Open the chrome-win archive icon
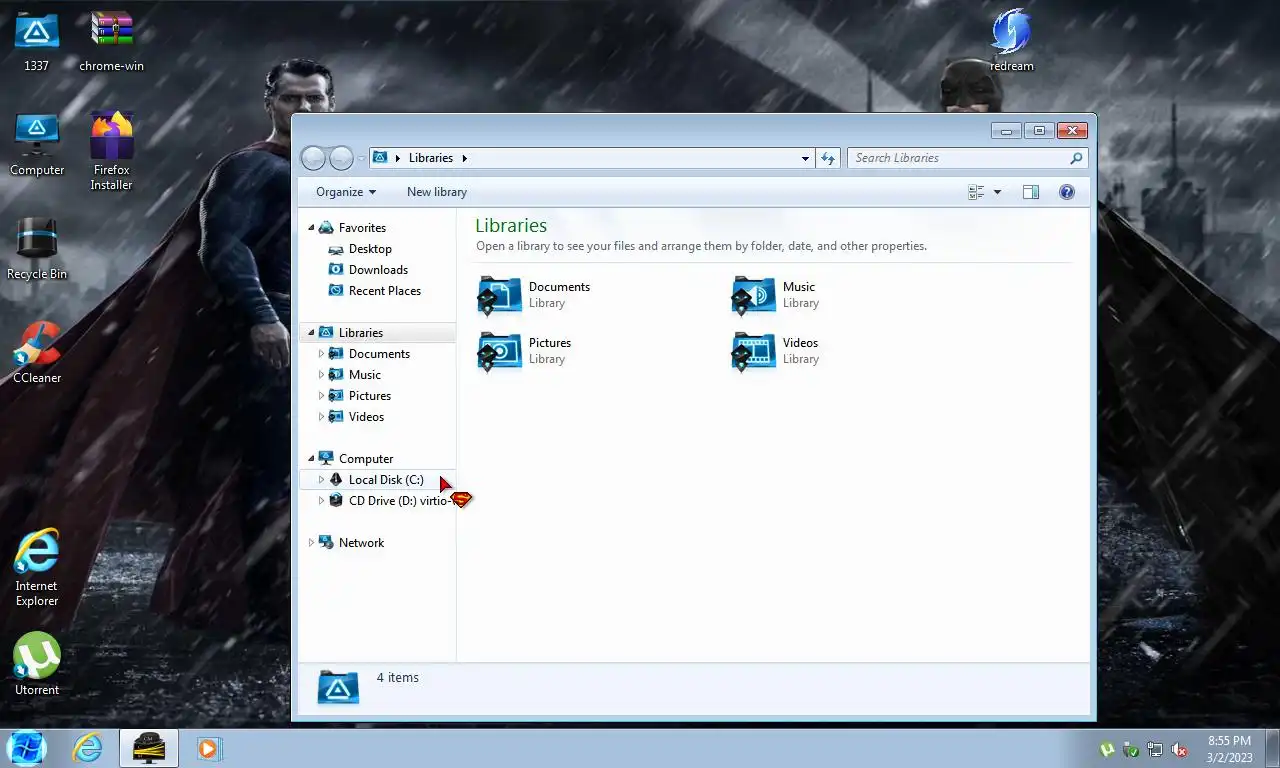Viewport: 1280px width, 768px height. pos(111,41)
